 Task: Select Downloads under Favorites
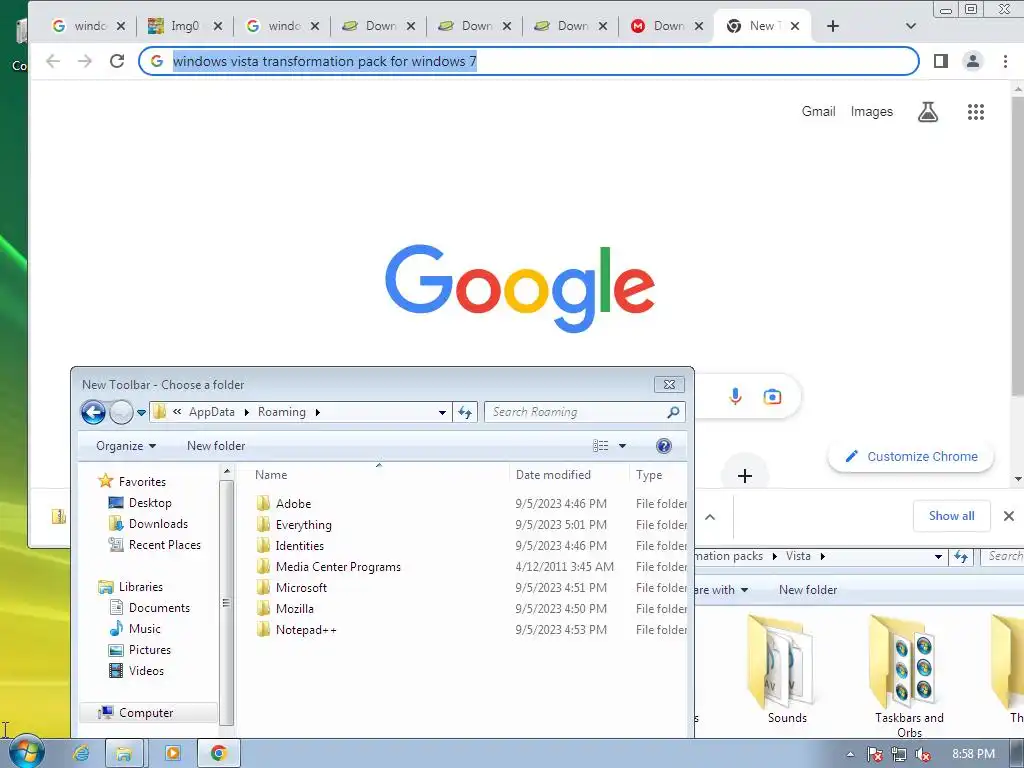click(x=158, y=524)
